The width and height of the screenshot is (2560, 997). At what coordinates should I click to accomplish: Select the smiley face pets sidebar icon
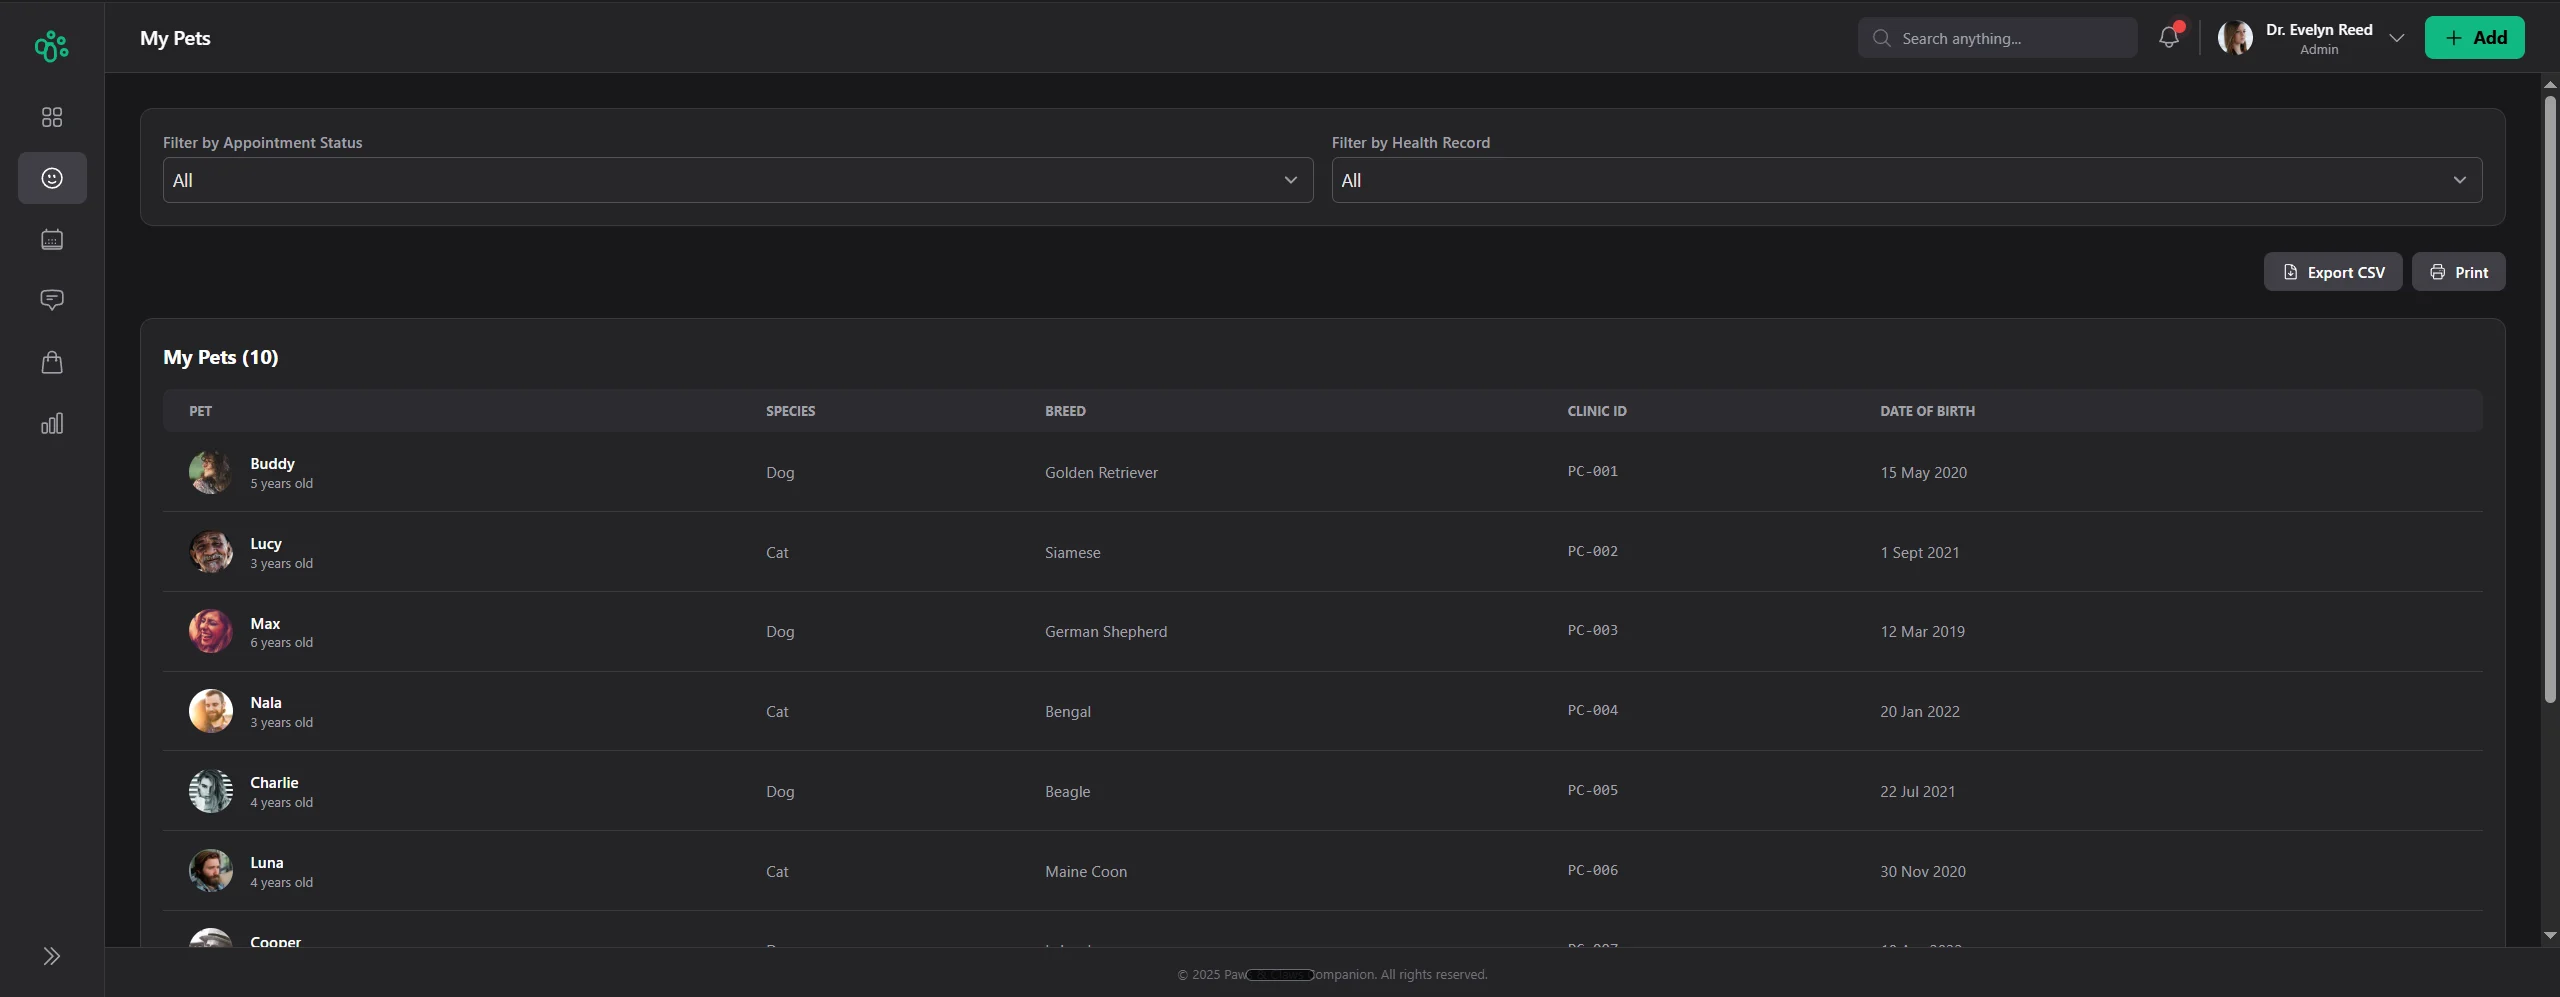tap(52, 178)
